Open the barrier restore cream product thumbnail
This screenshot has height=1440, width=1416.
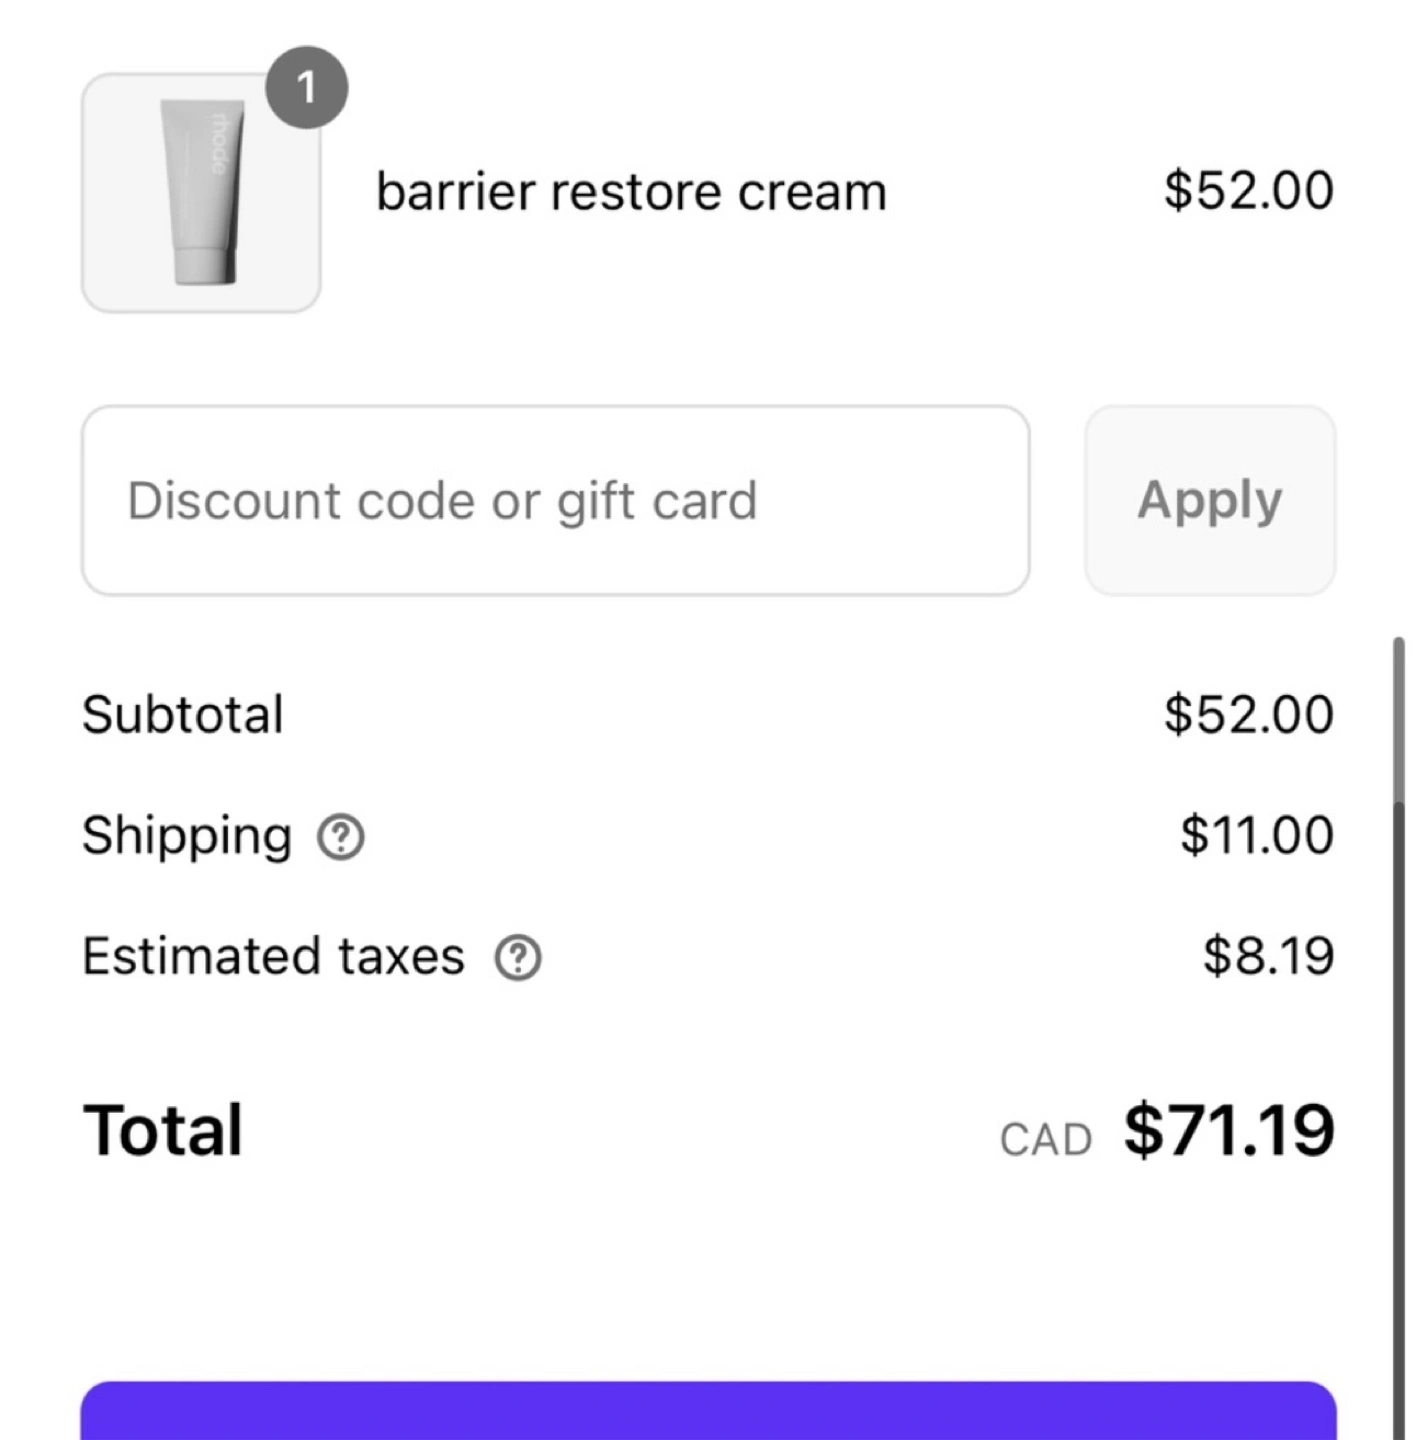pyautogui.click(x=201, y=193)
